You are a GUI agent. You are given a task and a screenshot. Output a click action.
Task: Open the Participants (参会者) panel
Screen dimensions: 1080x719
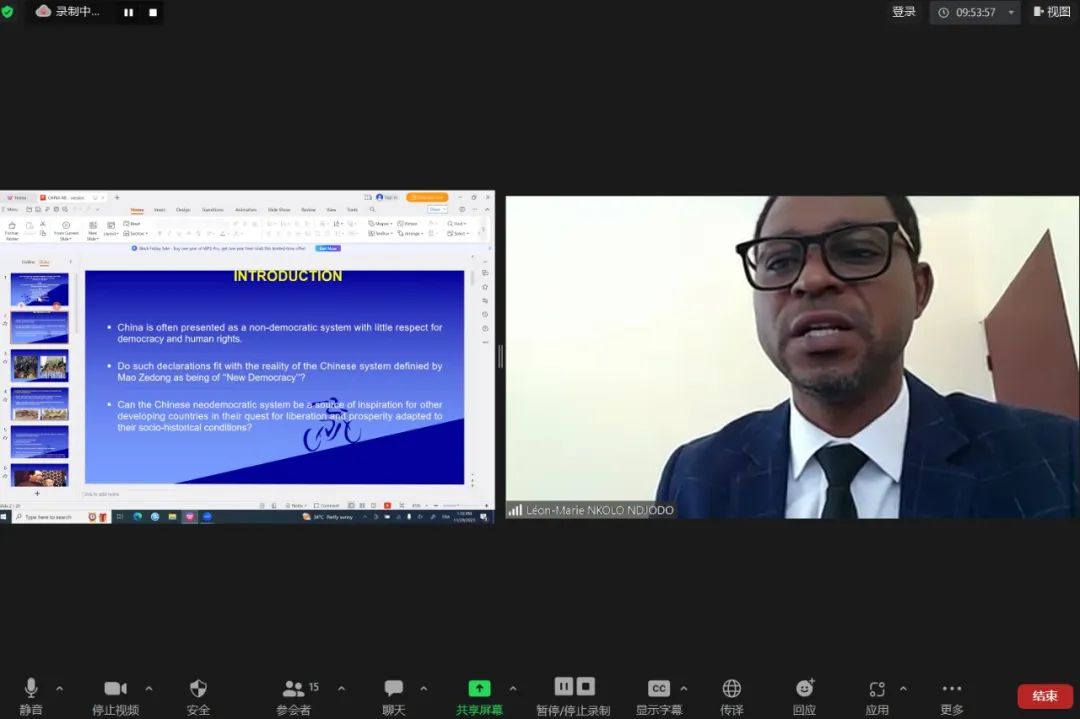click(x=293, y=688)
